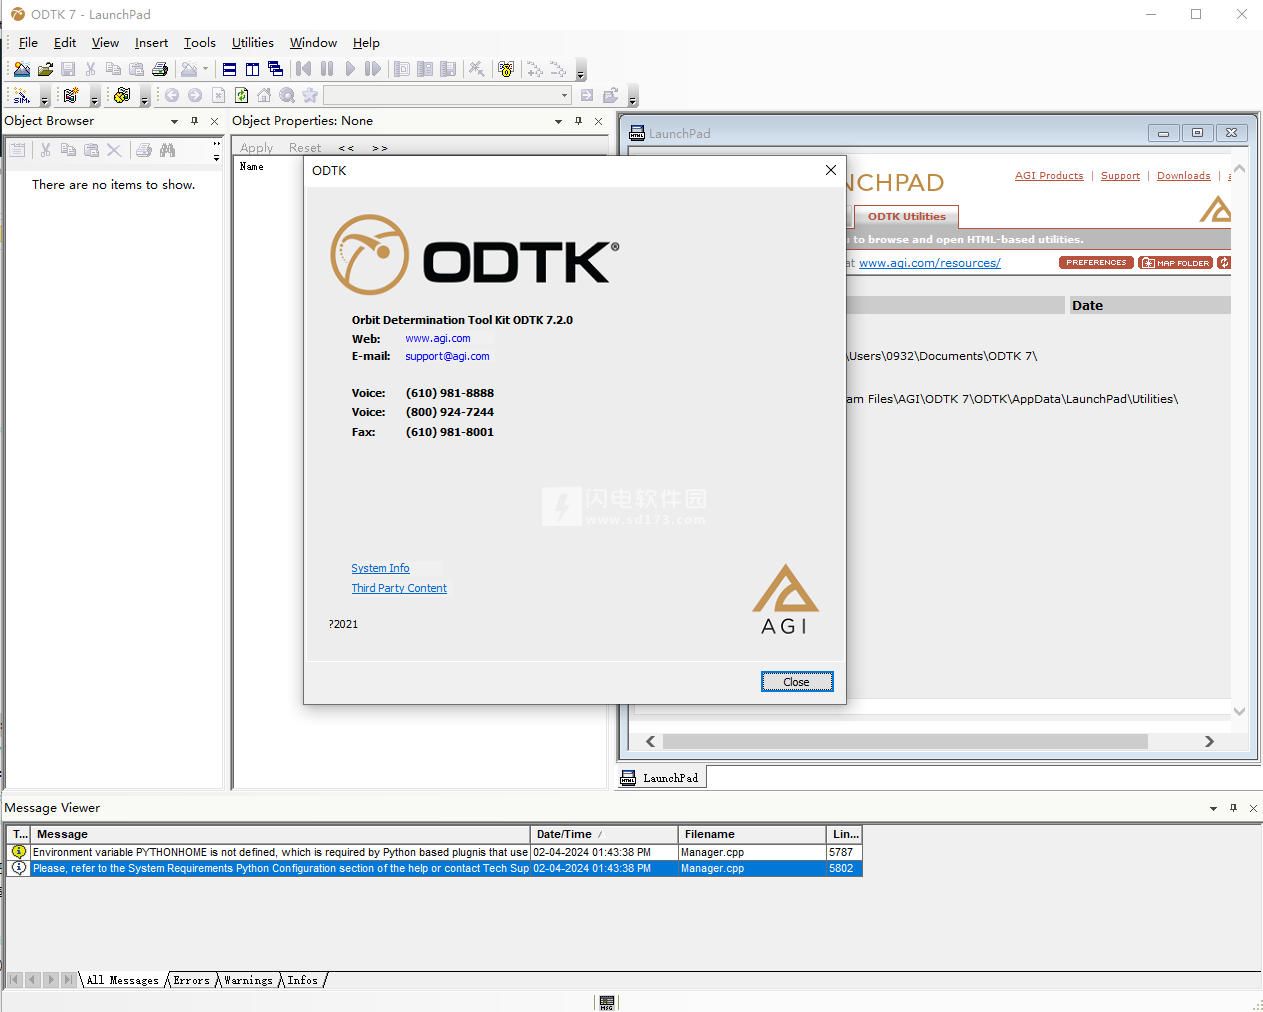Click the support@agi.com email link
The width and height of the screenshot is (1263, 1012).
[x=447, y=356]
